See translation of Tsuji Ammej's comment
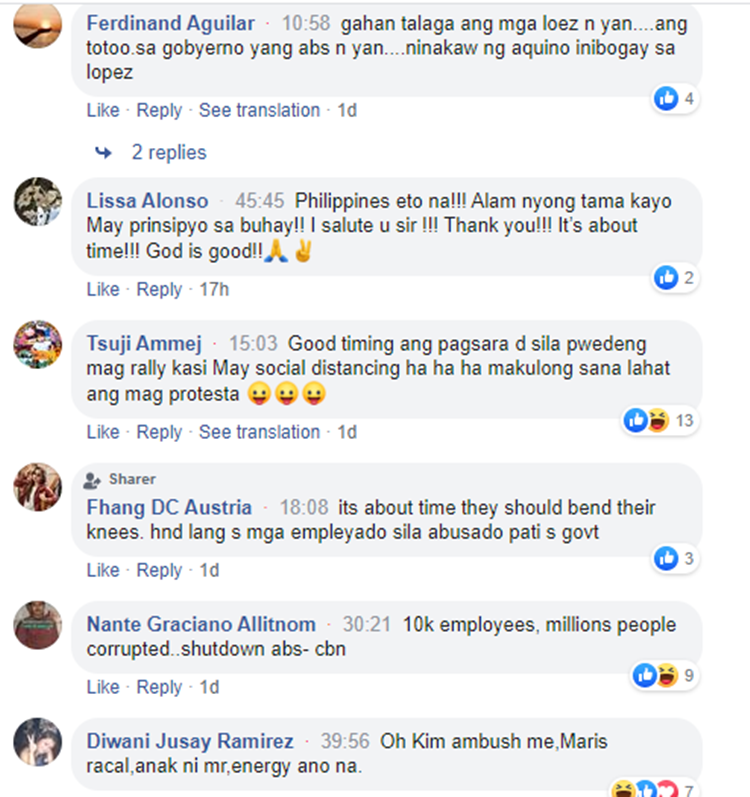 point(259,432)
